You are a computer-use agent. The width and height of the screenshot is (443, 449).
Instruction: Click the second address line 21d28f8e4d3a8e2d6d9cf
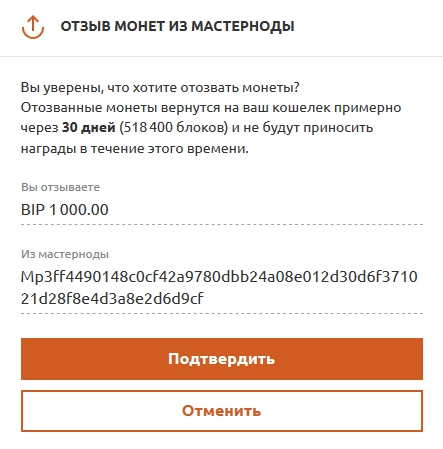pyautogui.click(x=112, y=299)
